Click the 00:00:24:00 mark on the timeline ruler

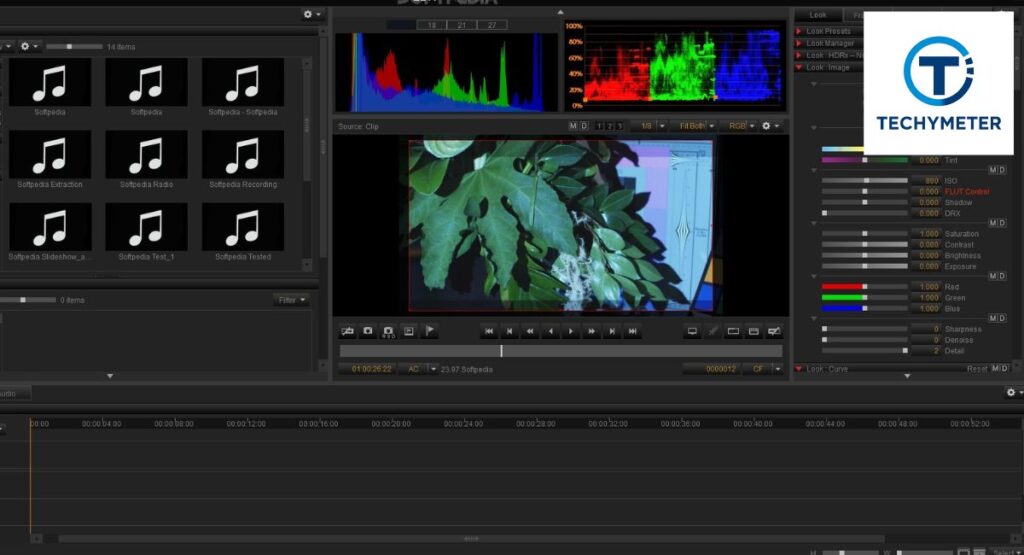click(463, 424)
